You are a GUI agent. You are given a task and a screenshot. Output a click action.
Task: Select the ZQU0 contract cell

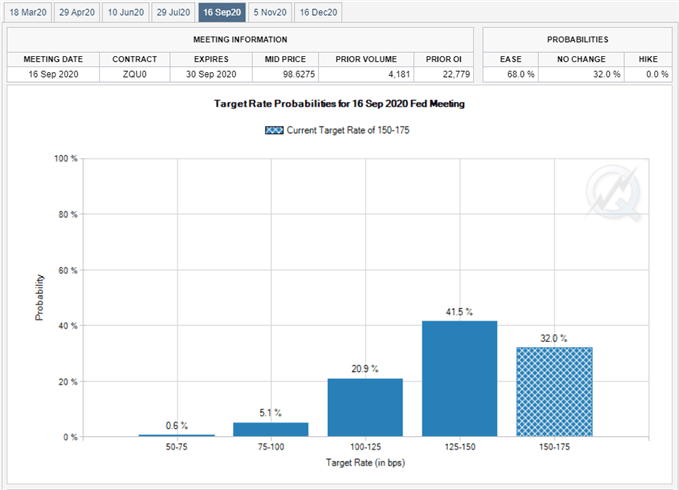coord(135,74)
